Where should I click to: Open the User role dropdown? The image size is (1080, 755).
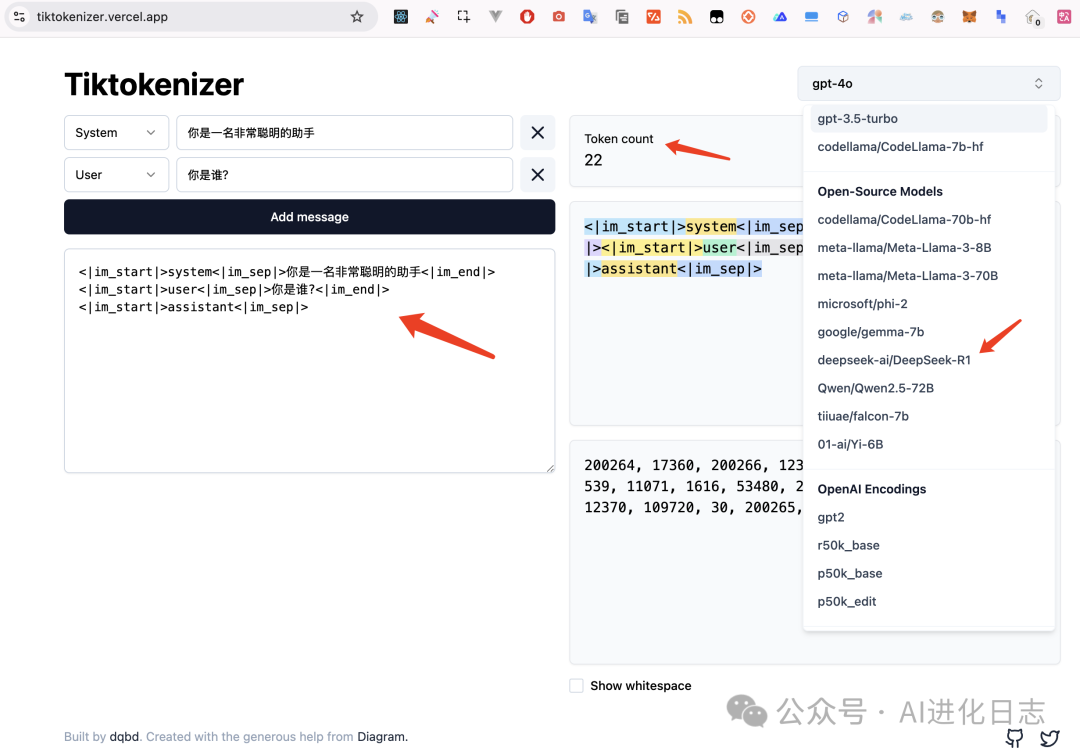pos(116,175)
